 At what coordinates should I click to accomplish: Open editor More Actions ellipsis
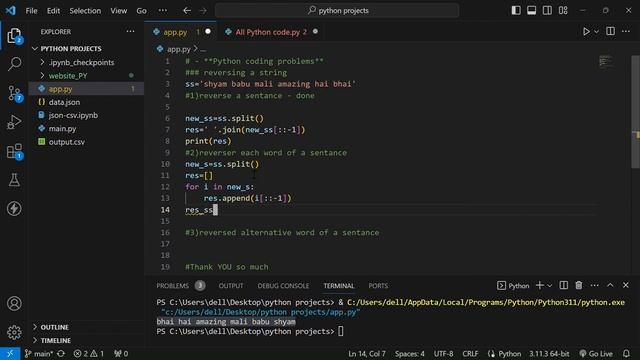626,31
